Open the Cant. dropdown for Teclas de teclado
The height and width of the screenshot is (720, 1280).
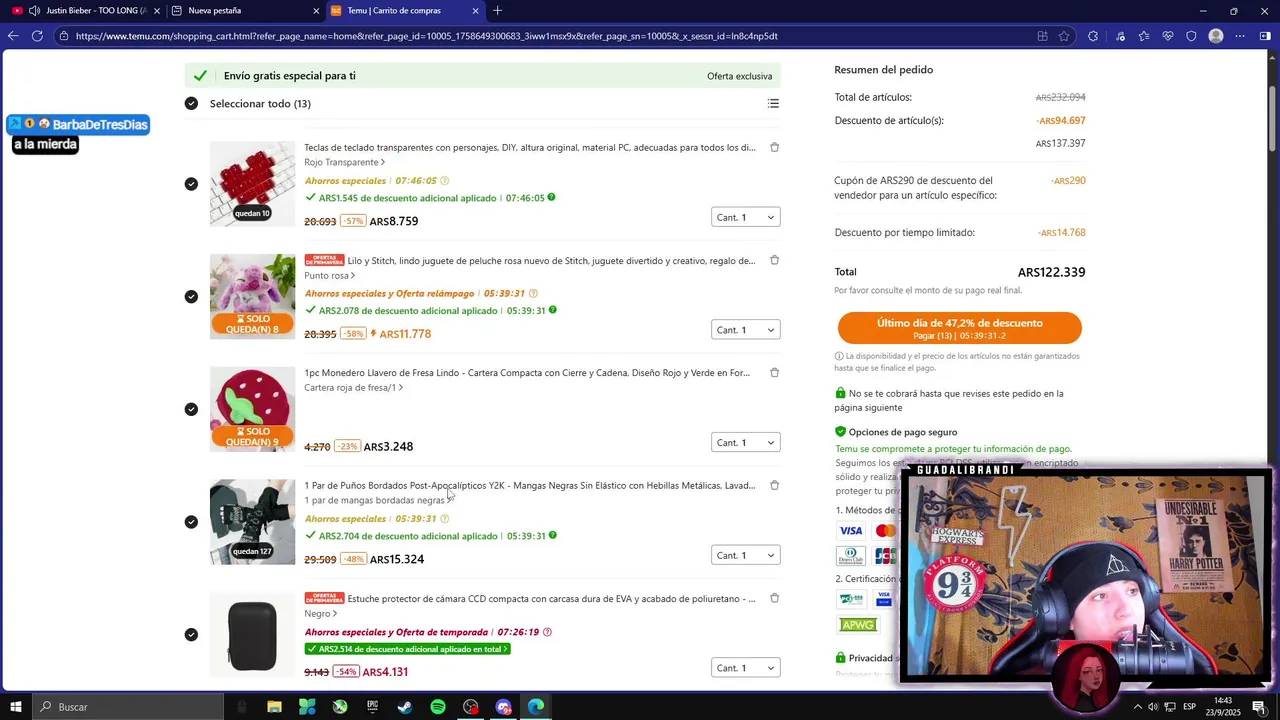(x=746, y=217)
